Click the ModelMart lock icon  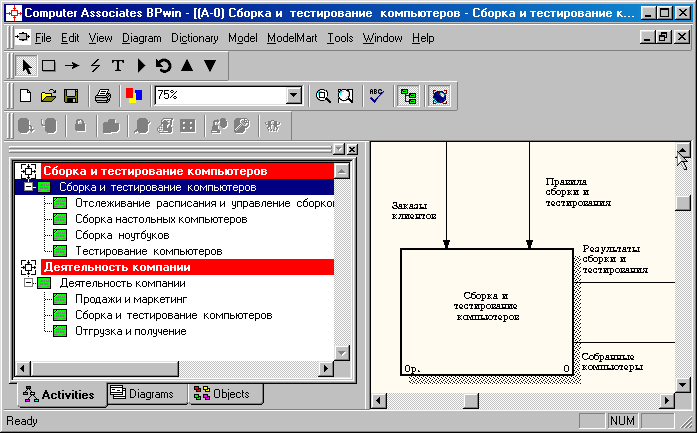80,126
